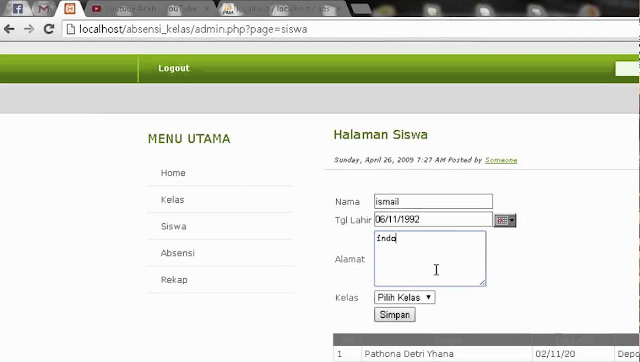Open the calendar date picker icon
The image size is (640, 362).
(x=505, y=220)
